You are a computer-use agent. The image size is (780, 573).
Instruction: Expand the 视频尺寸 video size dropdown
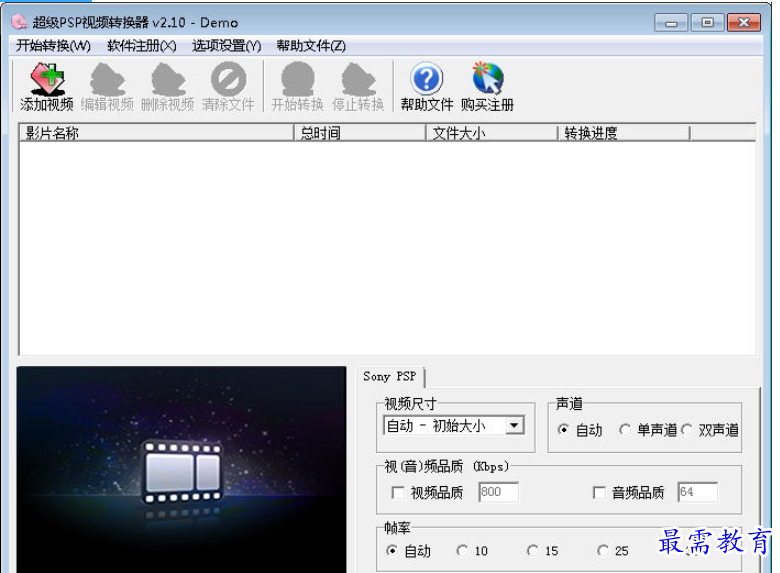point(515,425)
